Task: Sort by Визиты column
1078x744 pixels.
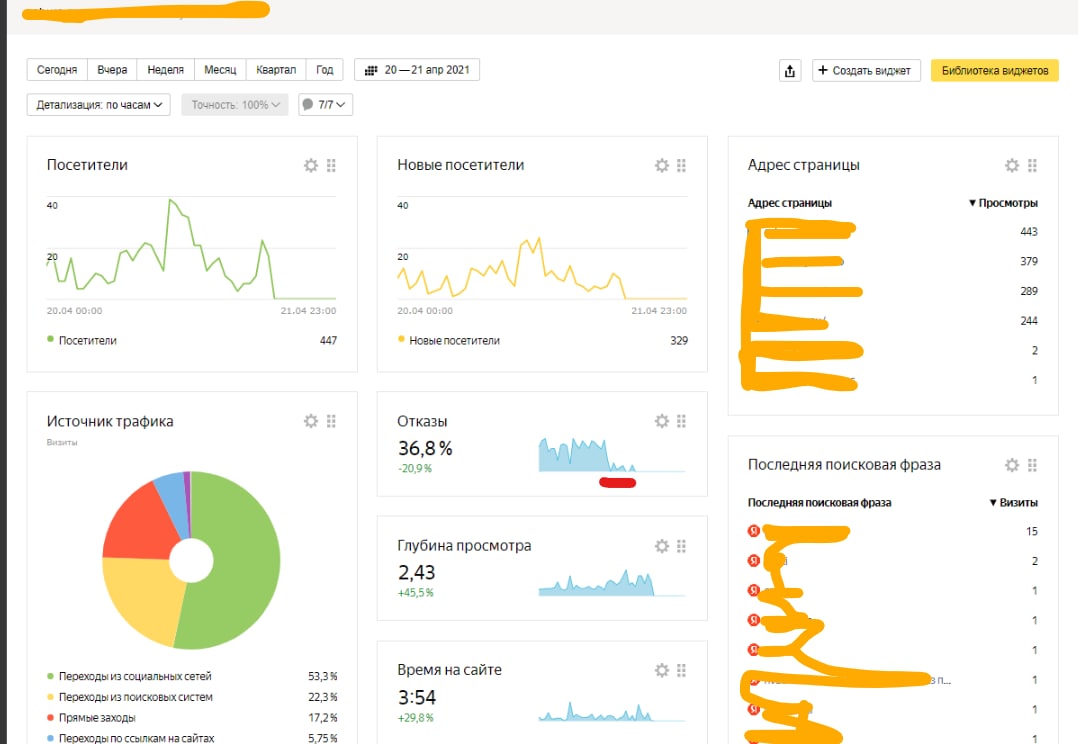Action: [x=1013, y=503]
